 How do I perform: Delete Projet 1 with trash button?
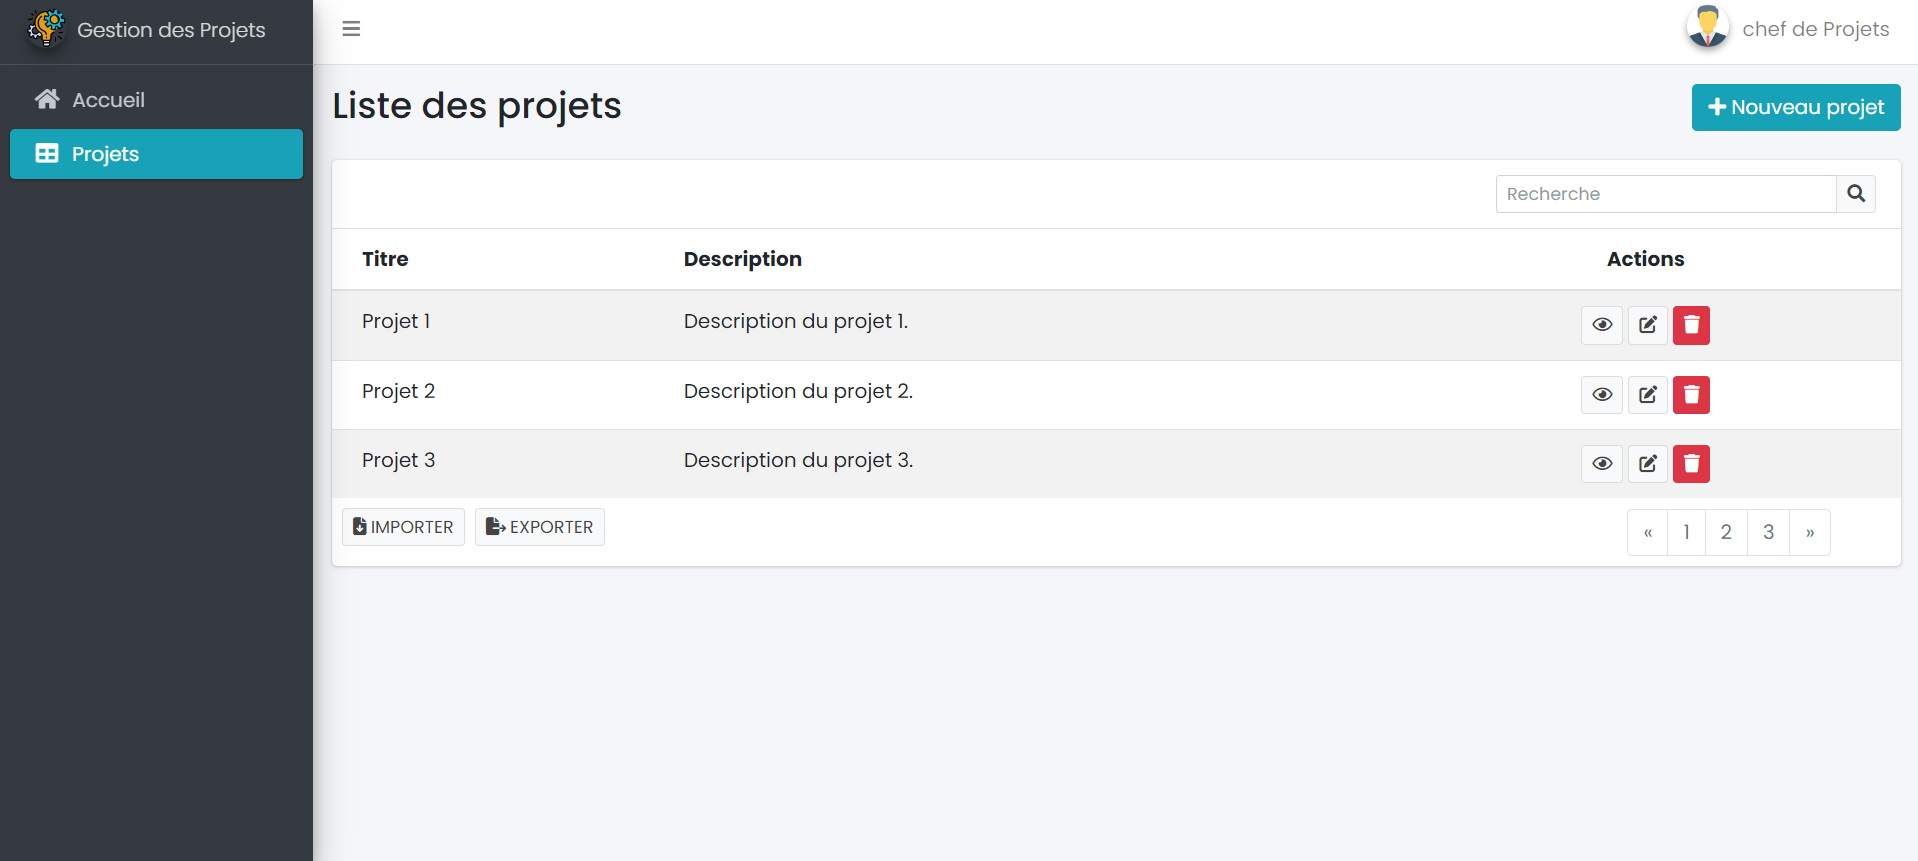click(1691, 325)
